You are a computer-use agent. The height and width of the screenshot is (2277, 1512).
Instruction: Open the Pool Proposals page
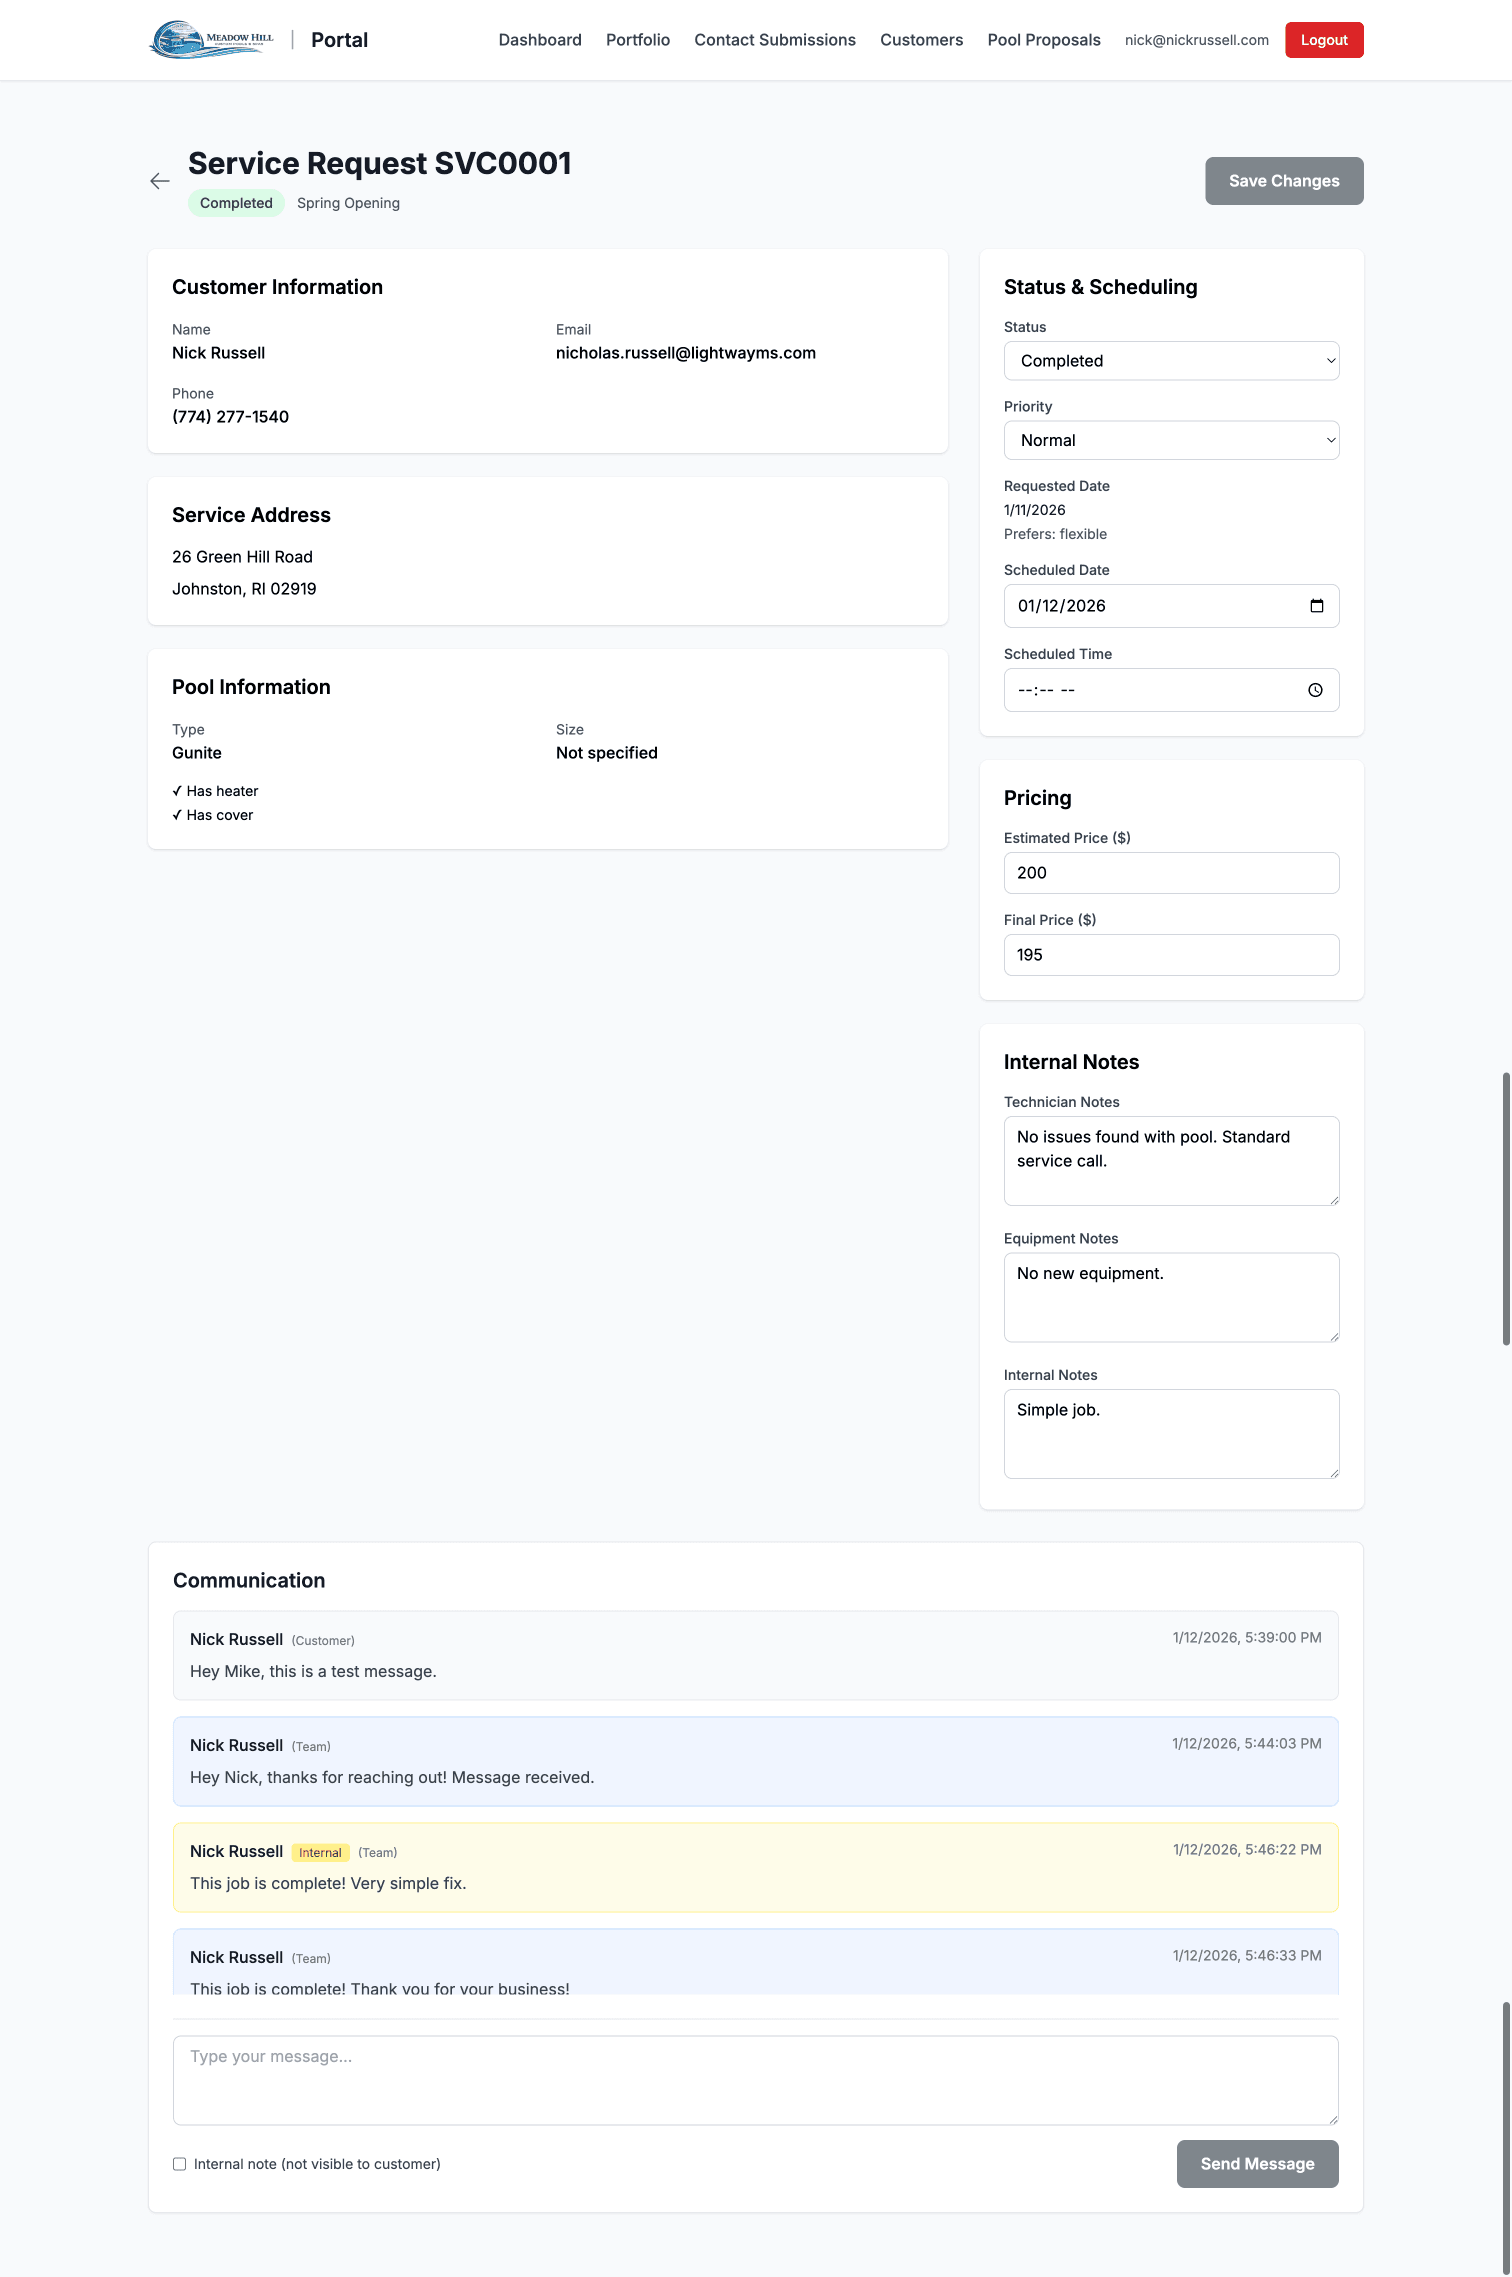tap(1043, 40)
